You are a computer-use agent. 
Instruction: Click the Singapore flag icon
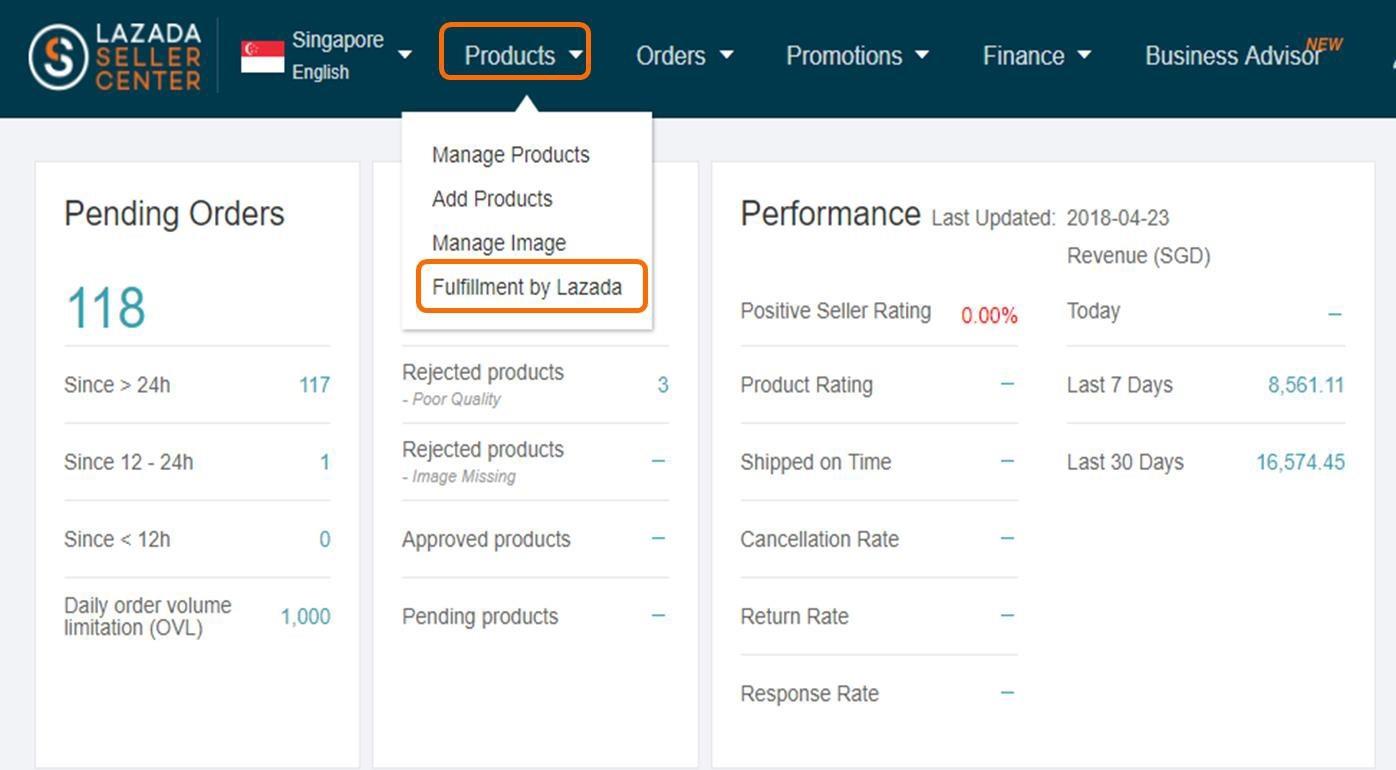click(263, 56)
